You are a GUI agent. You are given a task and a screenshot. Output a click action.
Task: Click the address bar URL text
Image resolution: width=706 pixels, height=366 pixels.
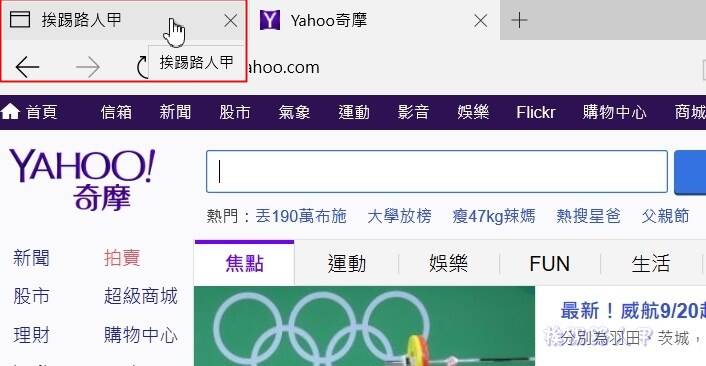pyautogui.click(x=284, y=68)
